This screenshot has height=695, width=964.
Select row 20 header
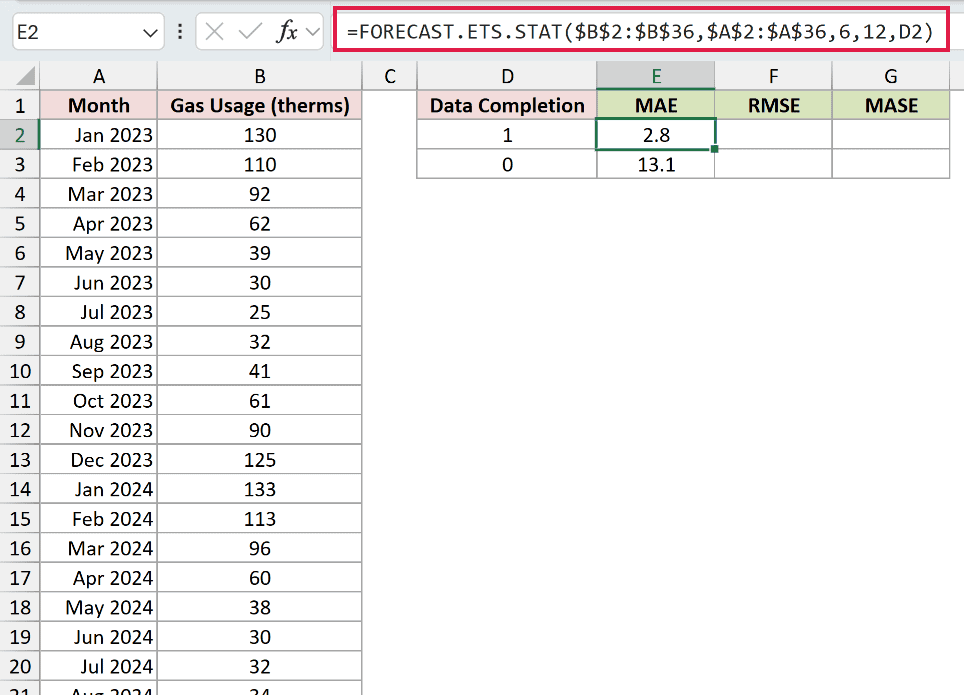click(20, 666)
